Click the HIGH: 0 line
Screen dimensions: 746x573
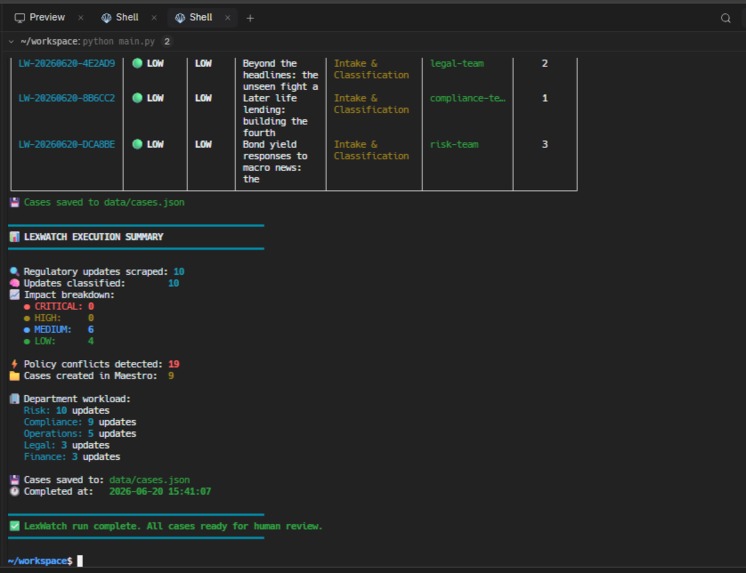(59, 318)
